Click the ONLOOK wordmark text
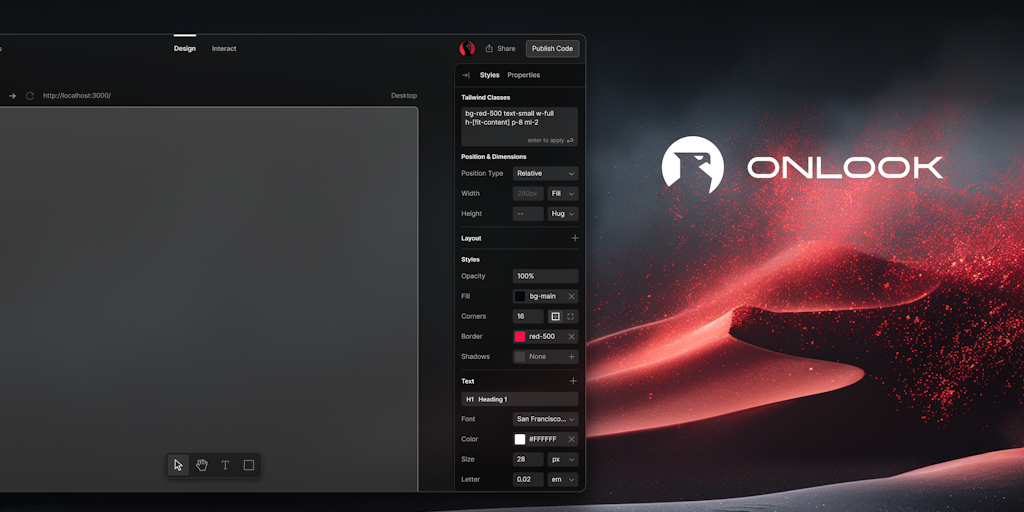 845,167
